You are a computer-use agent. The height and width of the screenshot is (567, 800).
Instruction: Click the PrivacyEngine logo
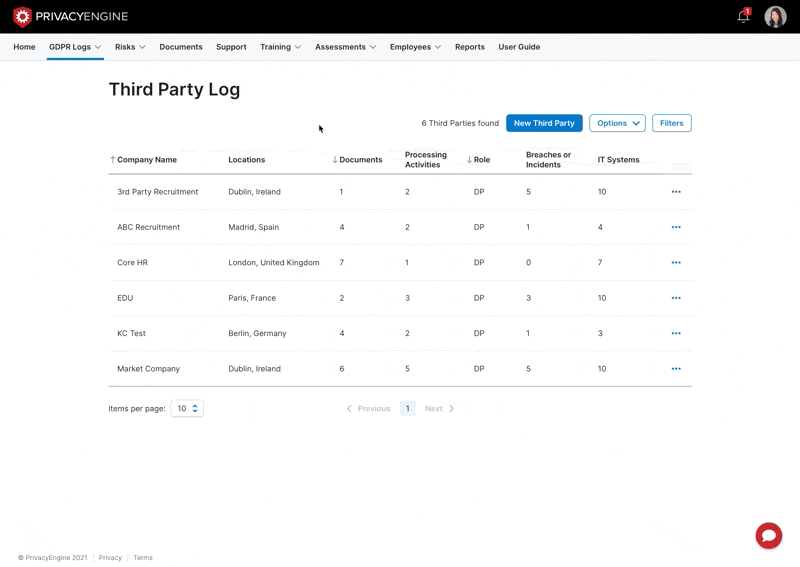coord(70,16)
